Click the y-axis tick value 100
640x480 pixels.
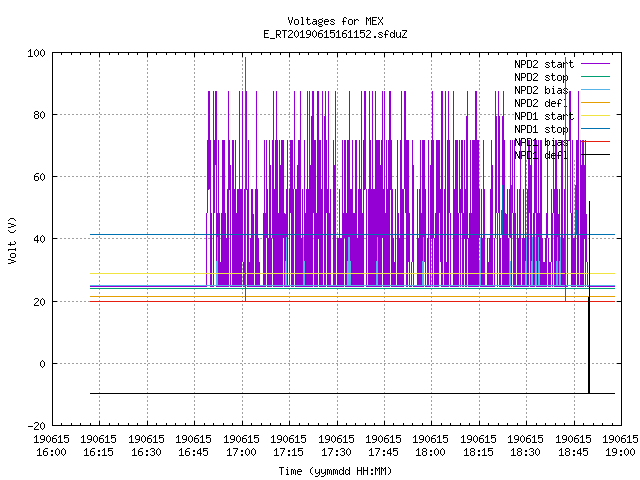(36, 53)
